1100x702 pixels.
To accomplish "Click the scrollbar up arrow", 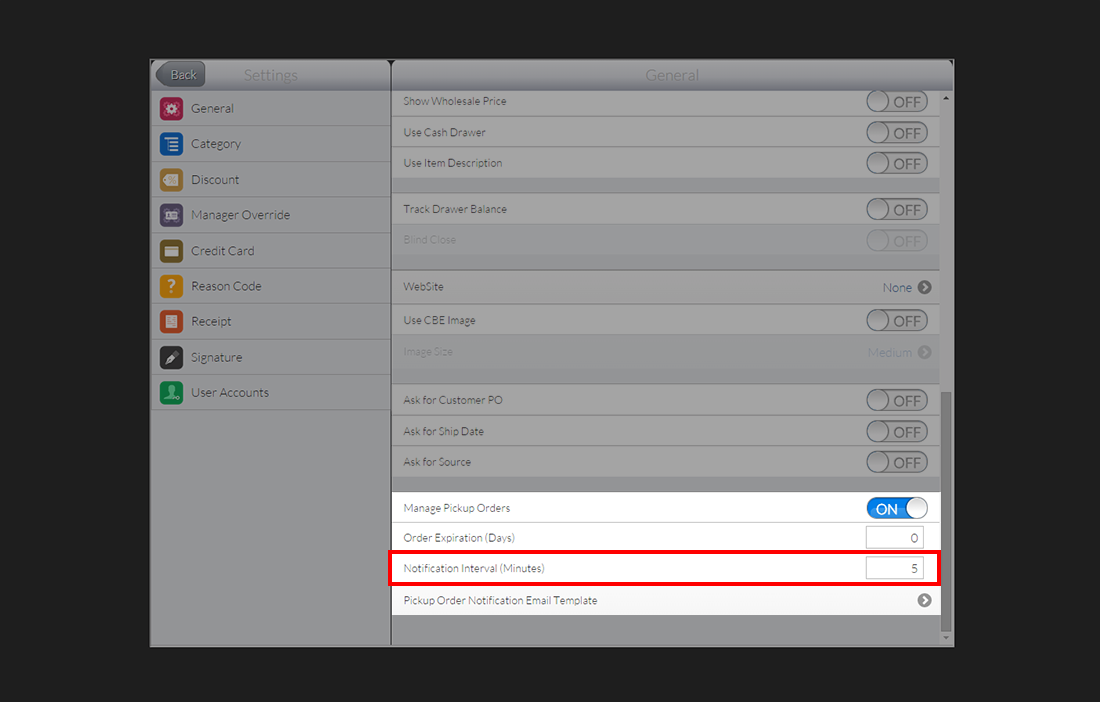I will click(x=946, y=98).
